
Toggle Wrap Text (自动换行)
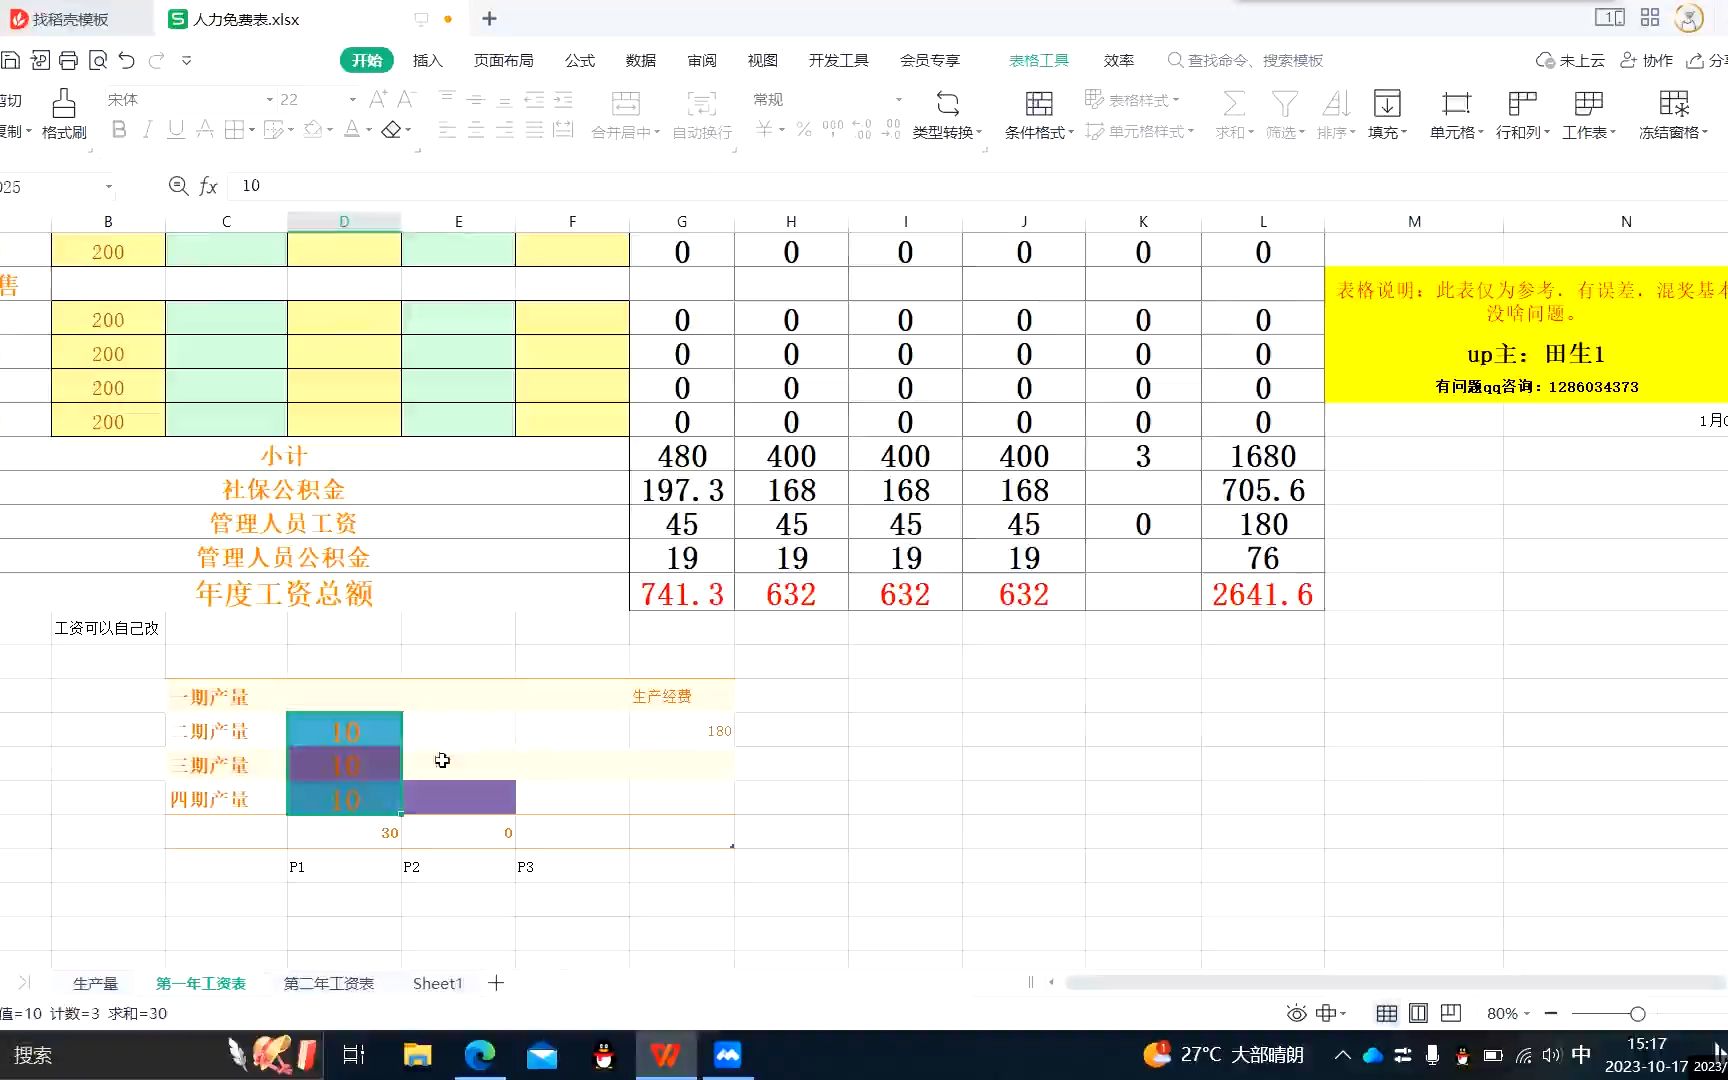point(702,114)
